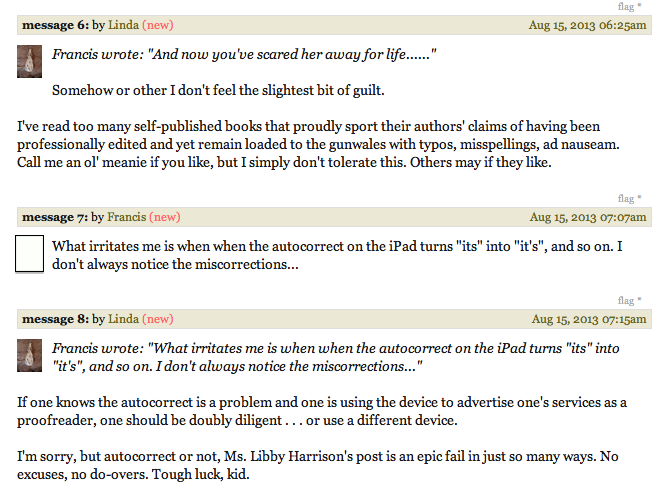Click the Aug 15, 2013 07:15am timestamp

[x=589, y=319]
